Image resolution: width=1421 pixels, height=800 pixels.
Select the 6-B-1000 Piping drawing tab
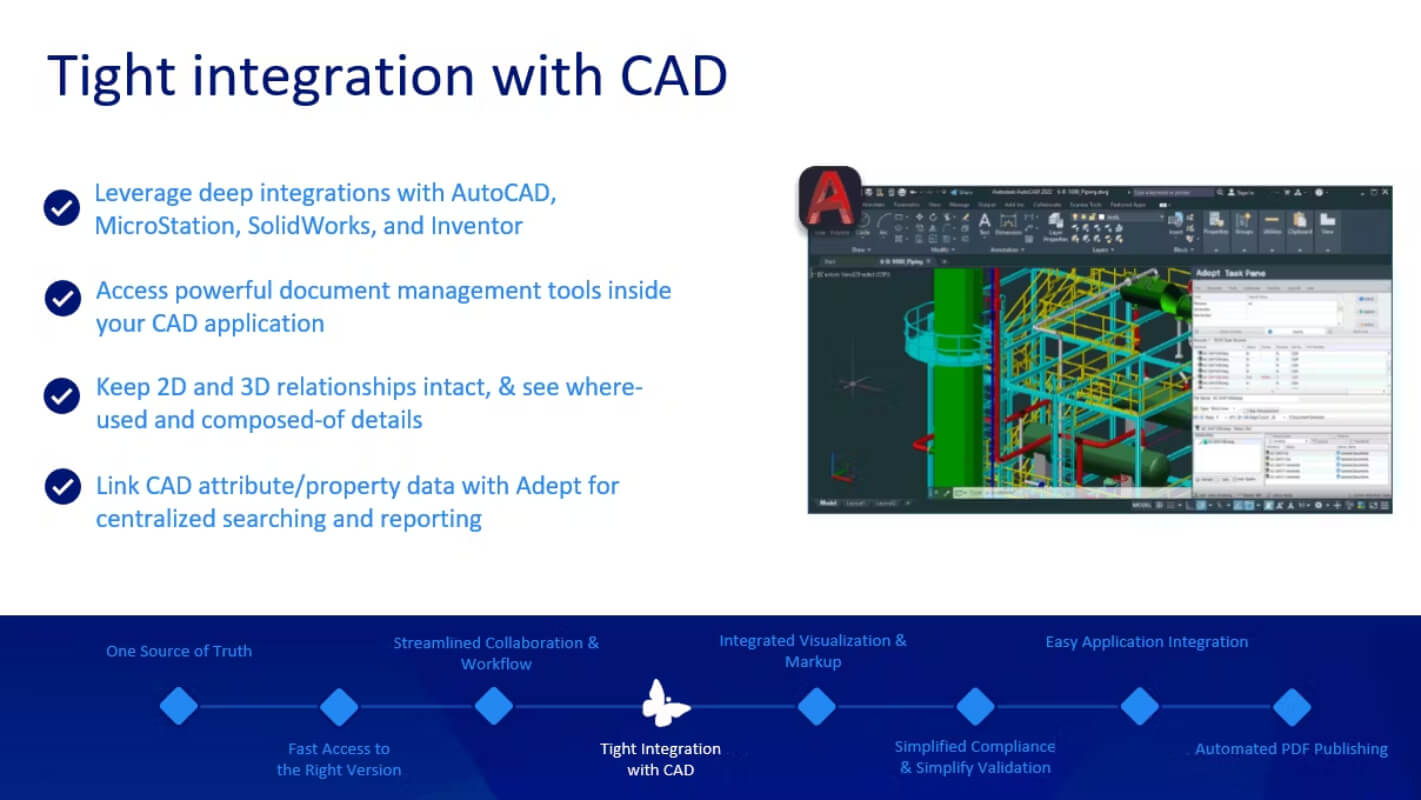[900, 261]
